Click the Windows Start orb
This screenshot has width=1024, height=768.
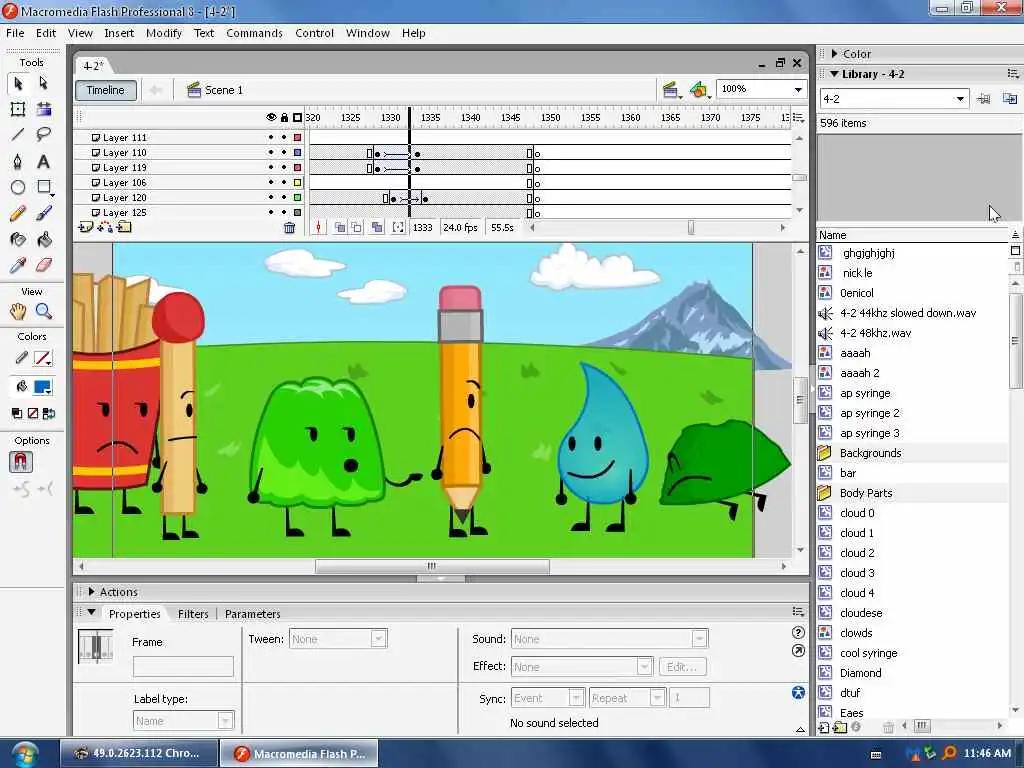point(25,753)
